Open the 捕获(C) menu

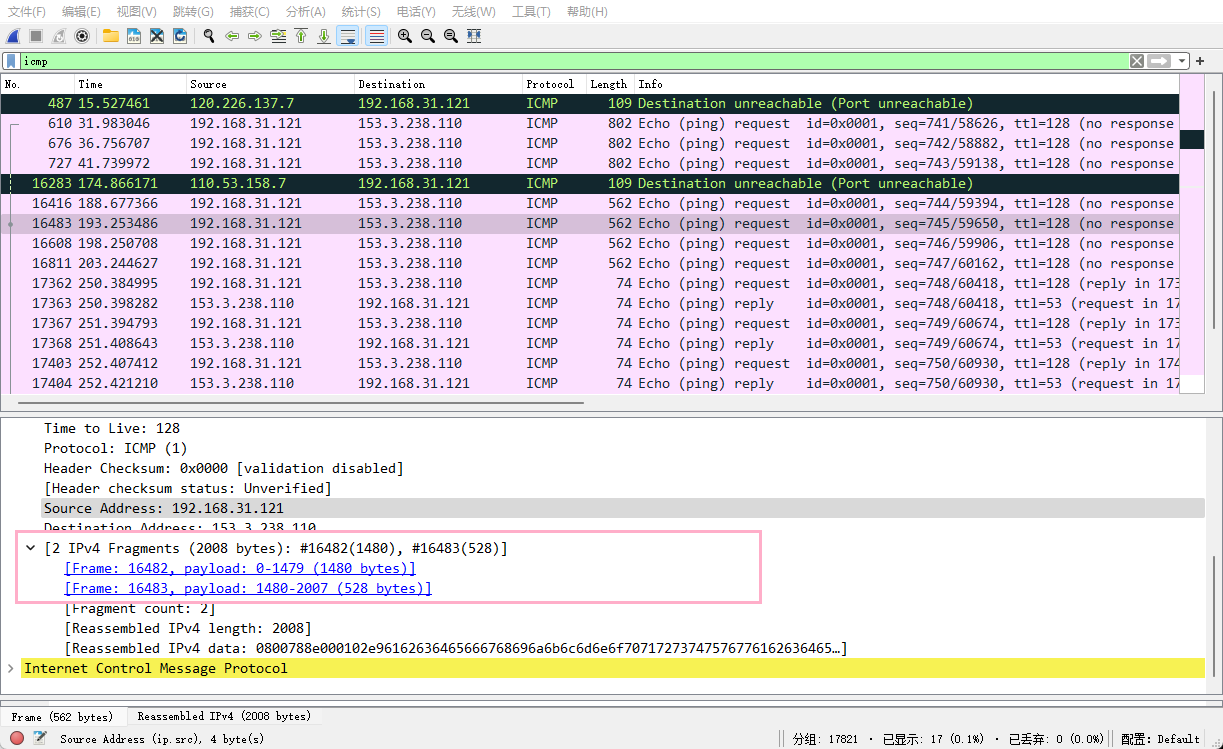(249, 12)
